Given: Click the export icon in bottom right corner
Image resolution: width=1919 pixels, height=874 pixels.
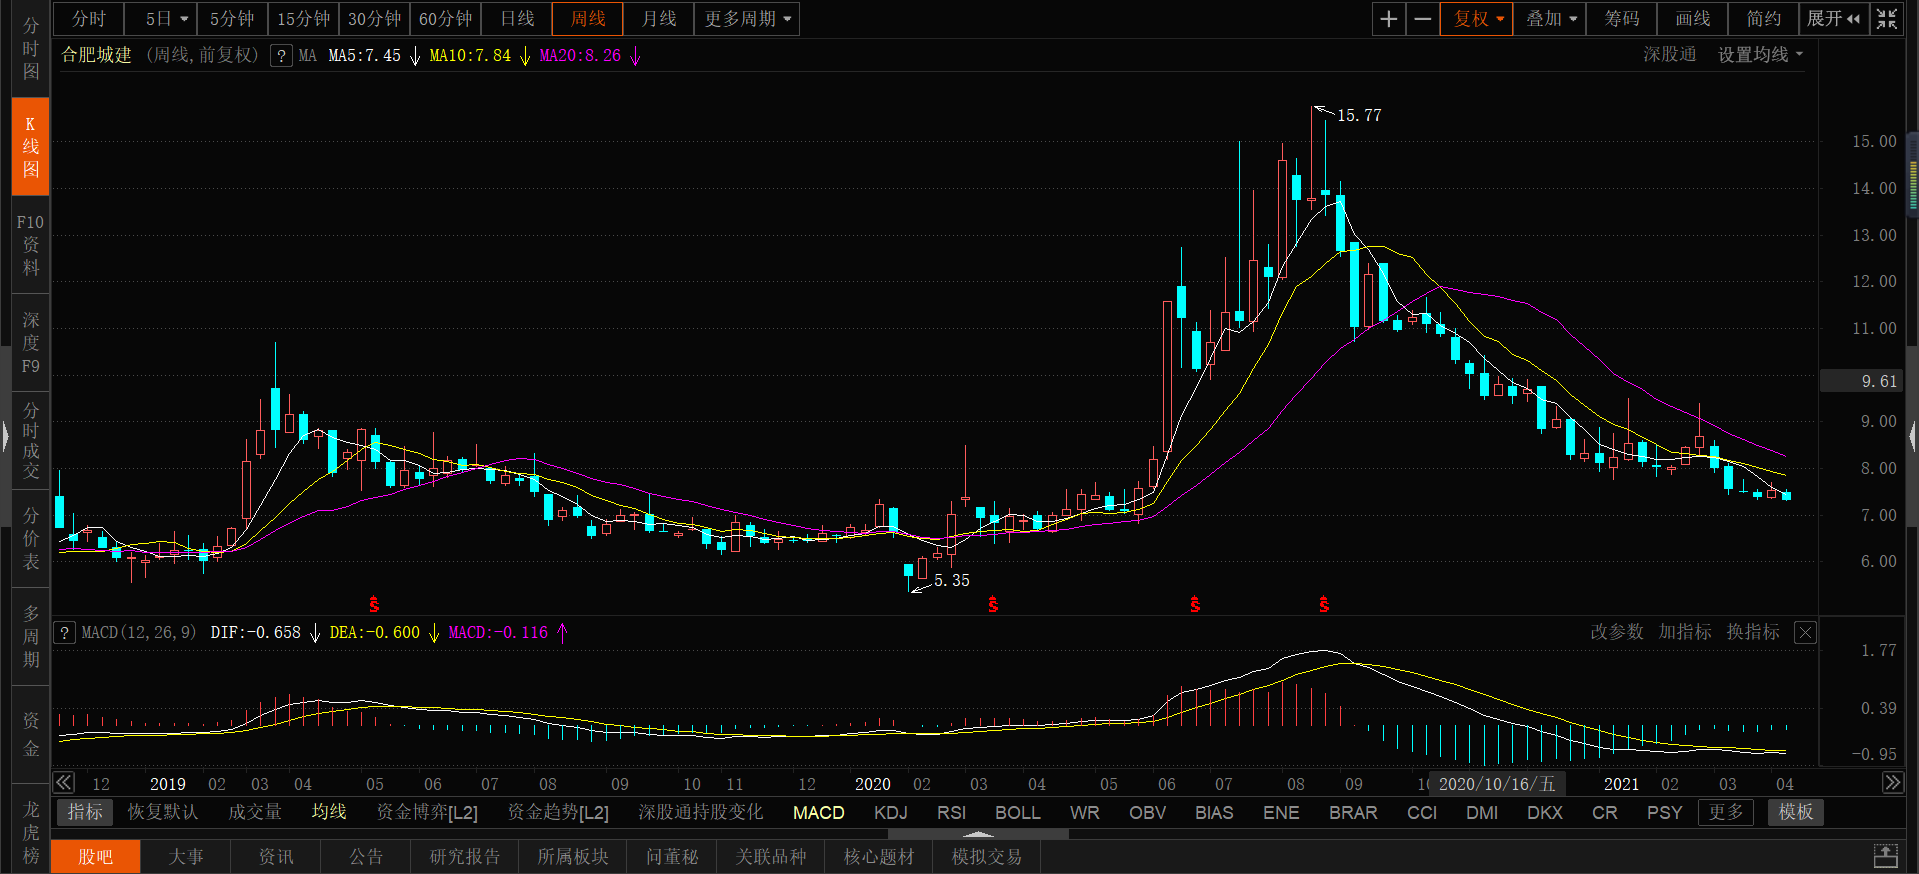Looking at the screenshot, I should click(x=1885, y=857).
